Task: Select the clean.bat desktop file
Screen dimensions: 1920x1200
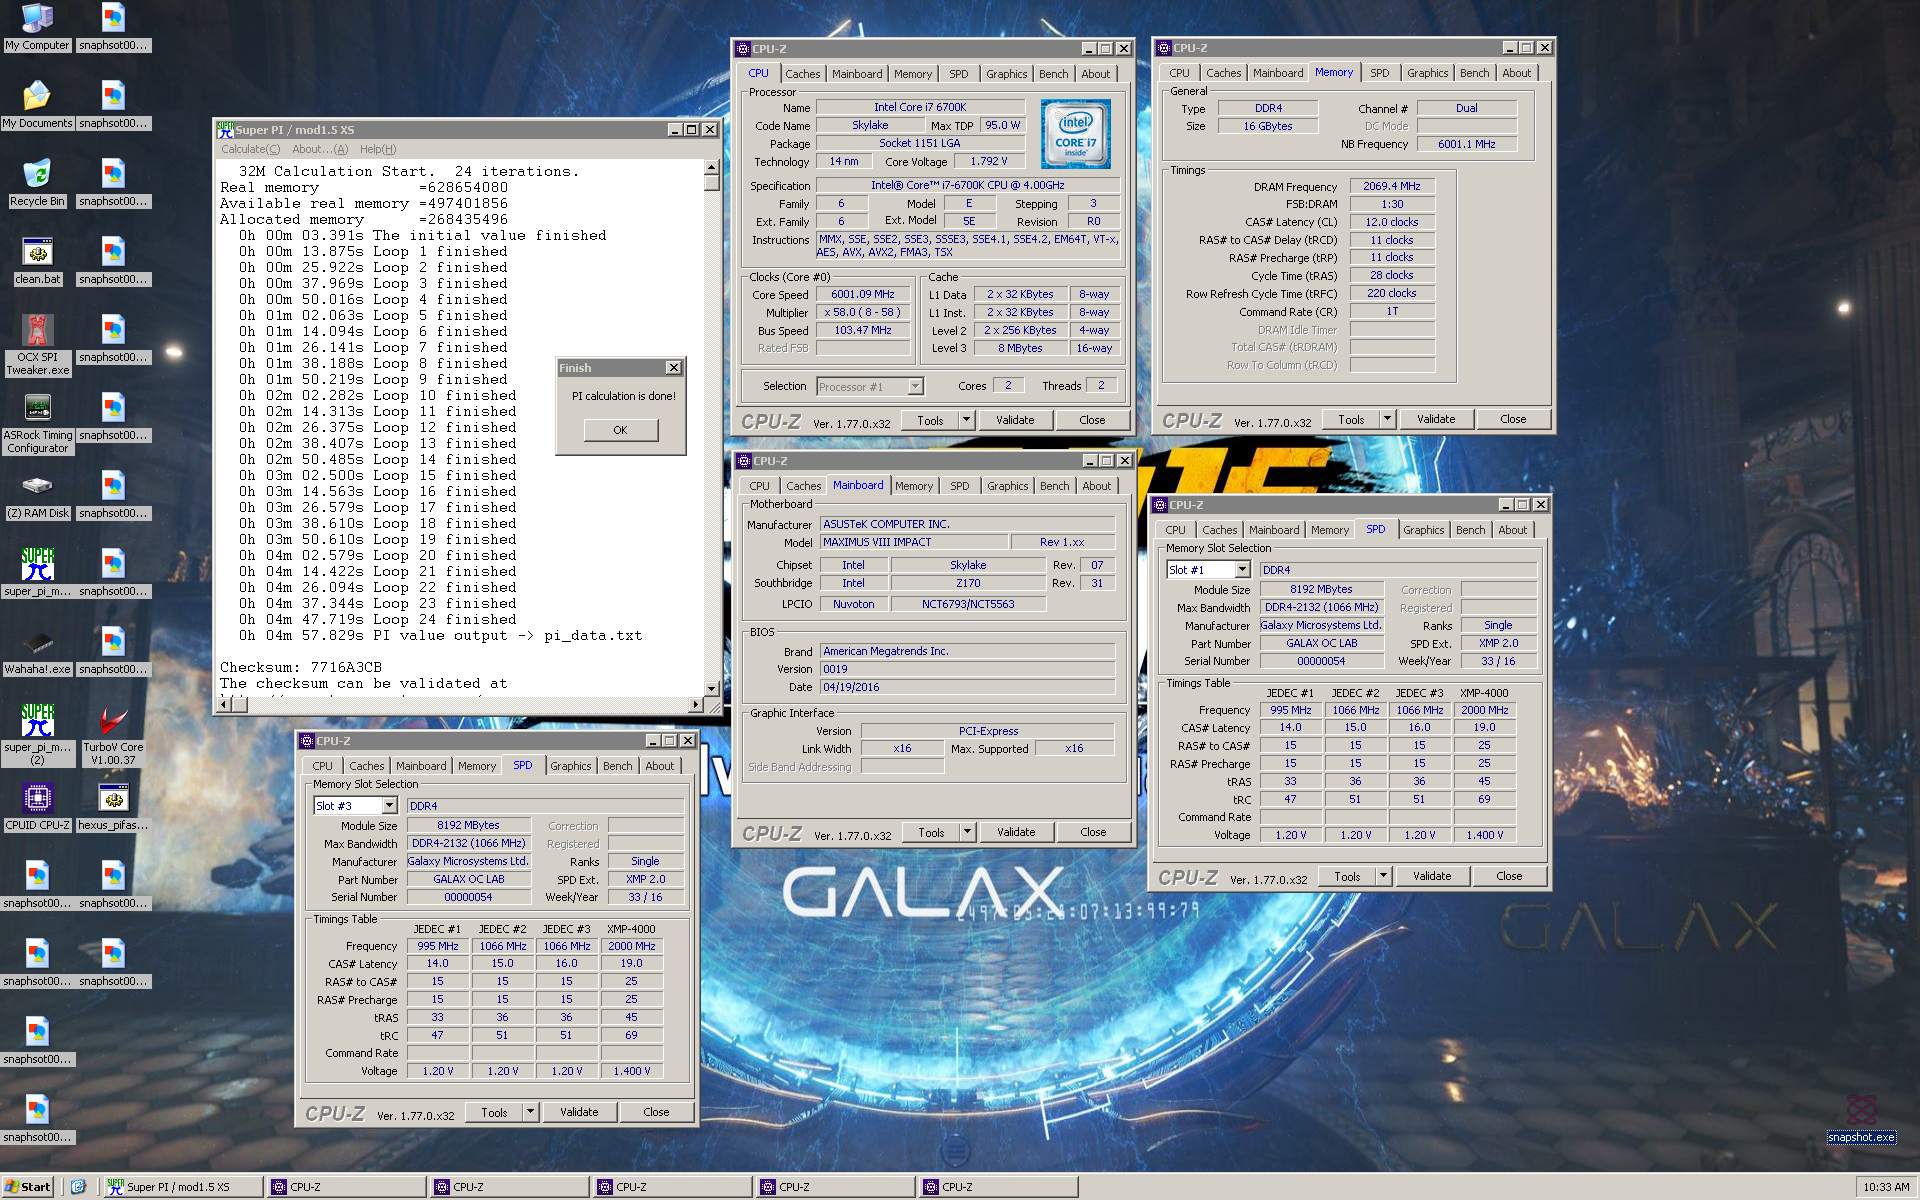Action: click(37, 261)
